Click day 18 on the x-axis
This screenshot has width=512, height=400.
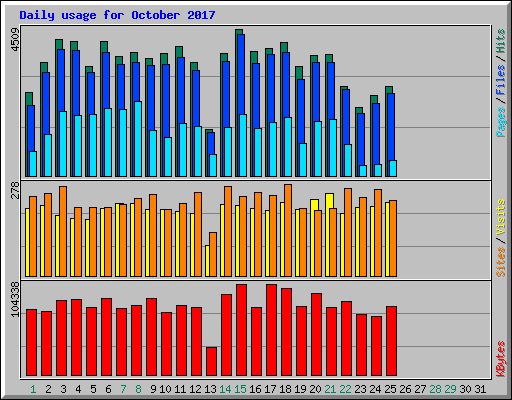pos(285,389)
